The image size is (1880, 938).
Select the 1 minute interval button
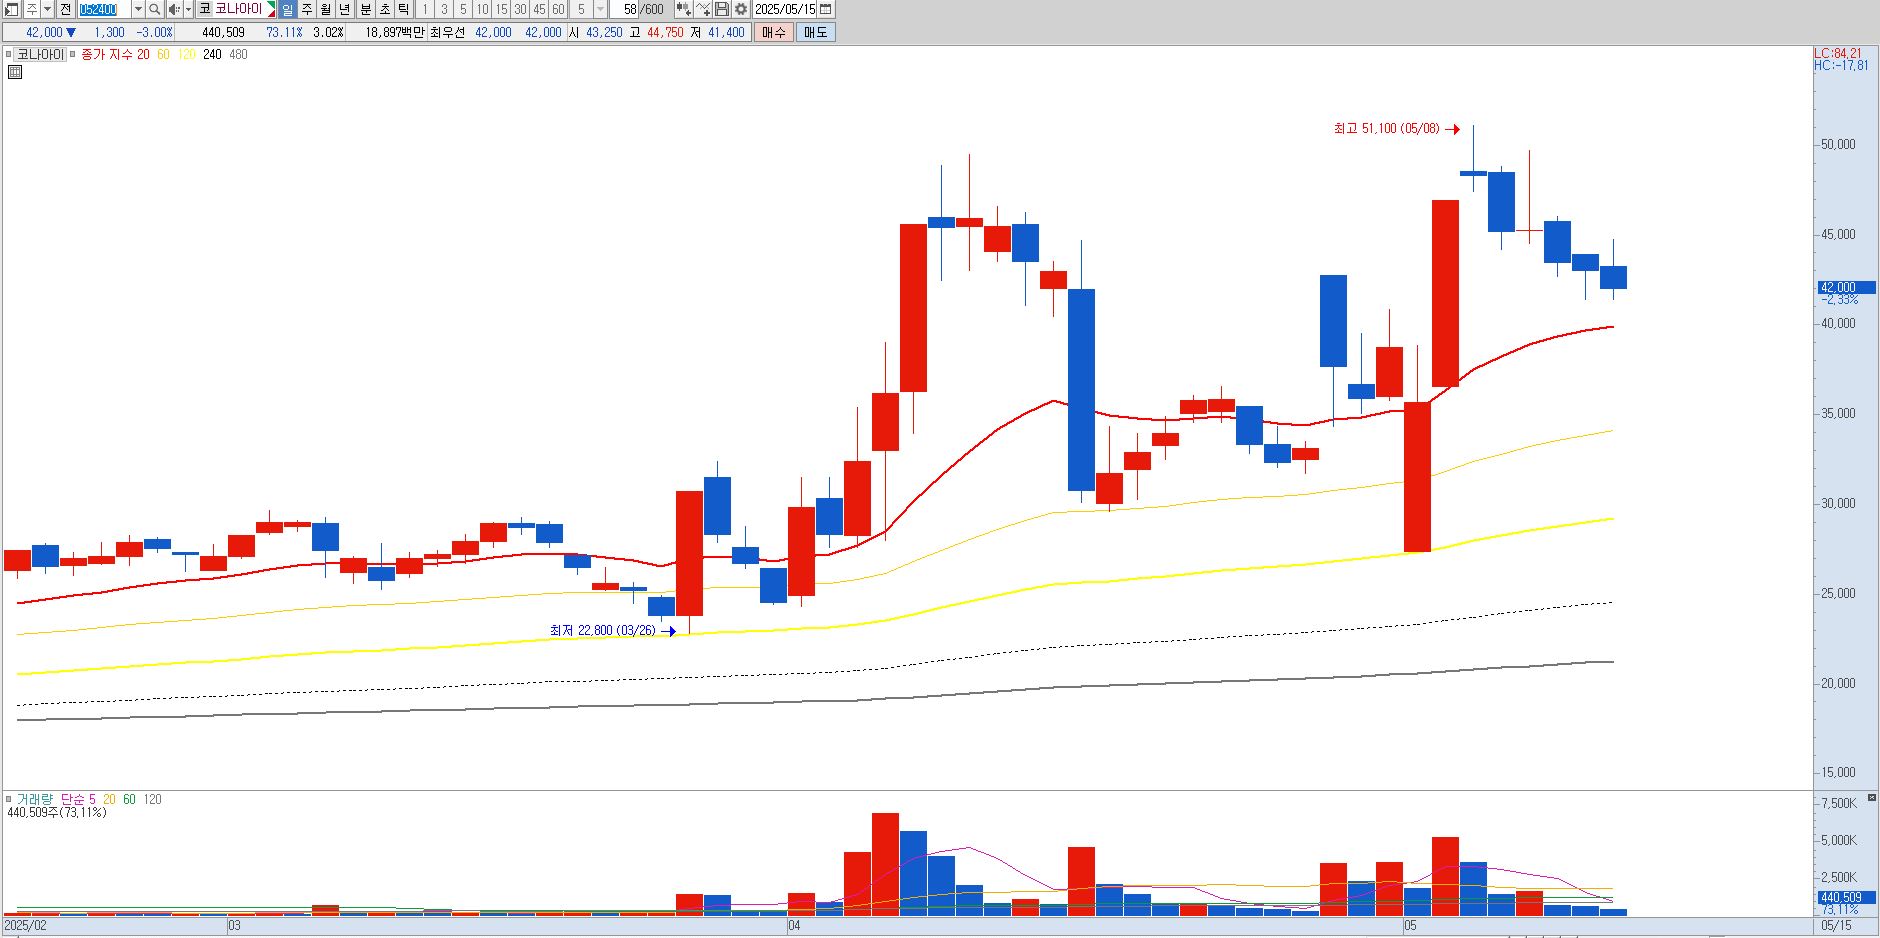pyautogui.click(x=425, y=9)
